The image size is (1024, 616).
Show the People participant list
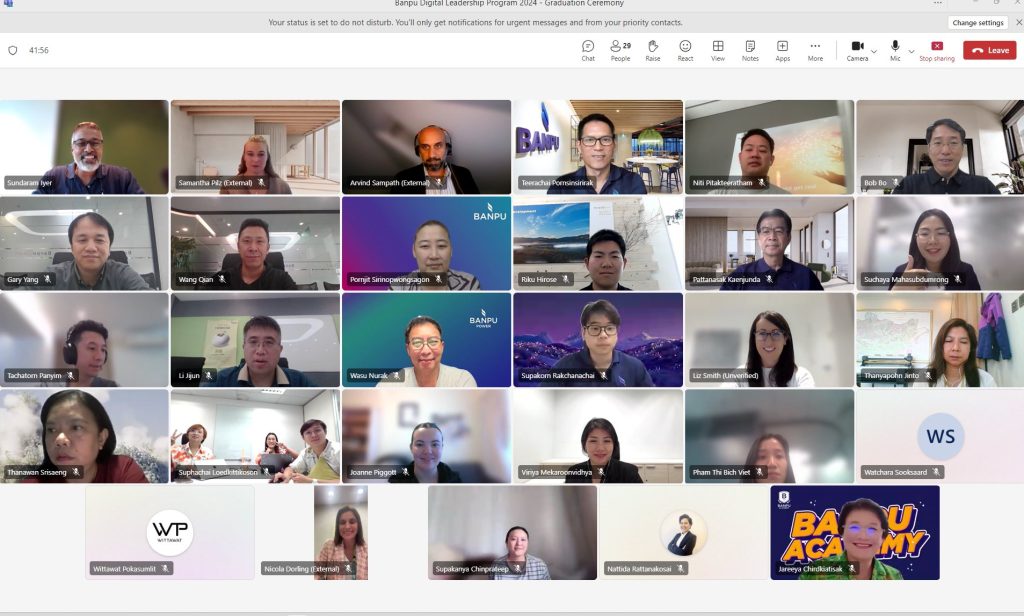(x=620, y=50)
